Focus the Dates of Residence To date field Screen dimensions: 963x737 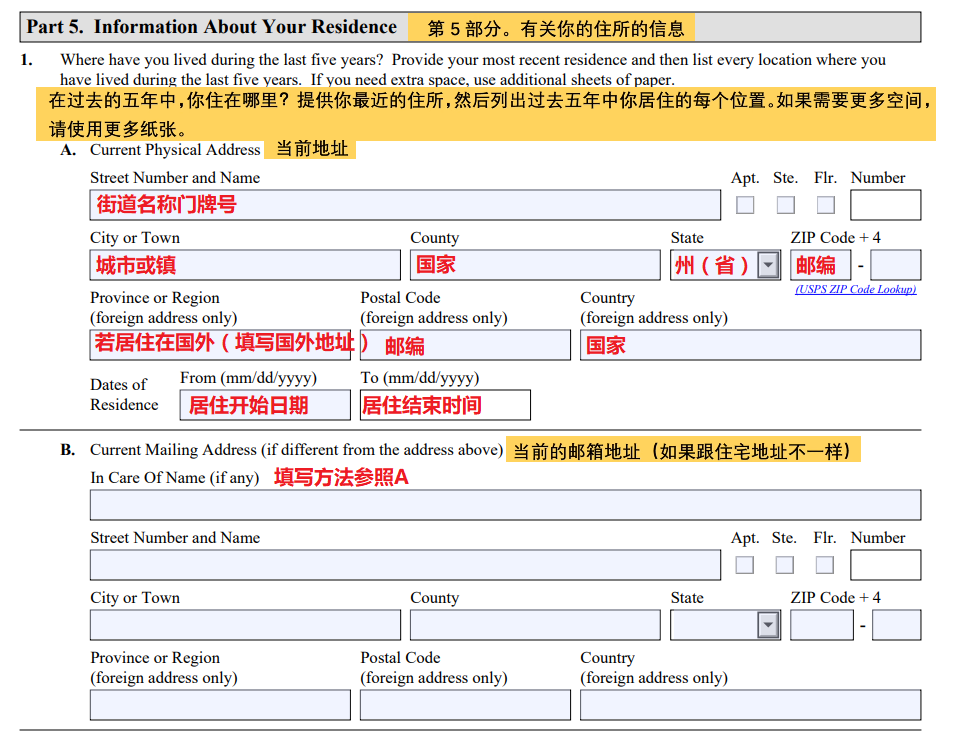[445, 405]
